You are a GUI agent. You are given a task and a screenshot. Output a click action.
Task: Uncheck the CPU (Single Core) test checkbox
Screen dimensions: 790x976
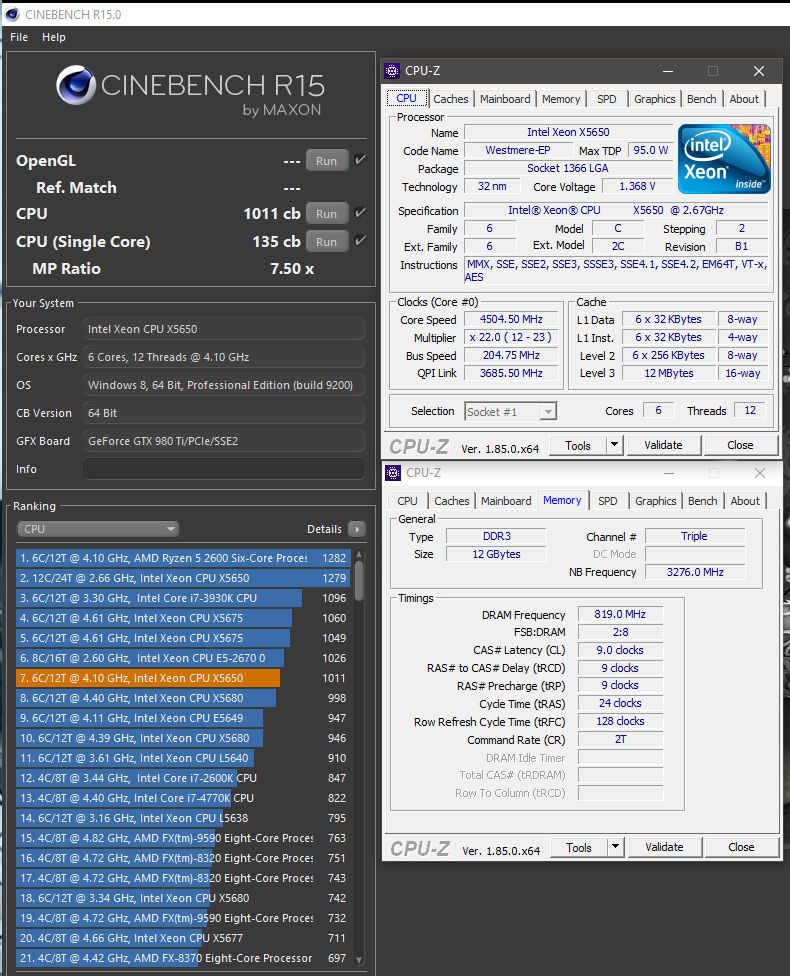(360, 241)
